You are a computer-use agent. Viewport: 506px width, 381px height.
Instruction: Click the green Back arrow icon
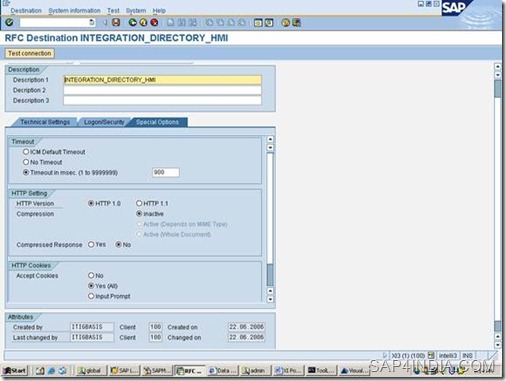coord(133,22)
